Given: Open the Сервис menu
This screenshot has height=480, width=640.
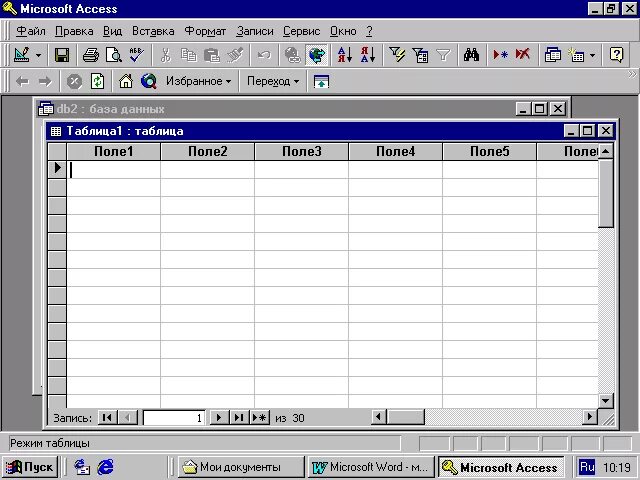Looking at the screenshot, I should coord(302,31).
